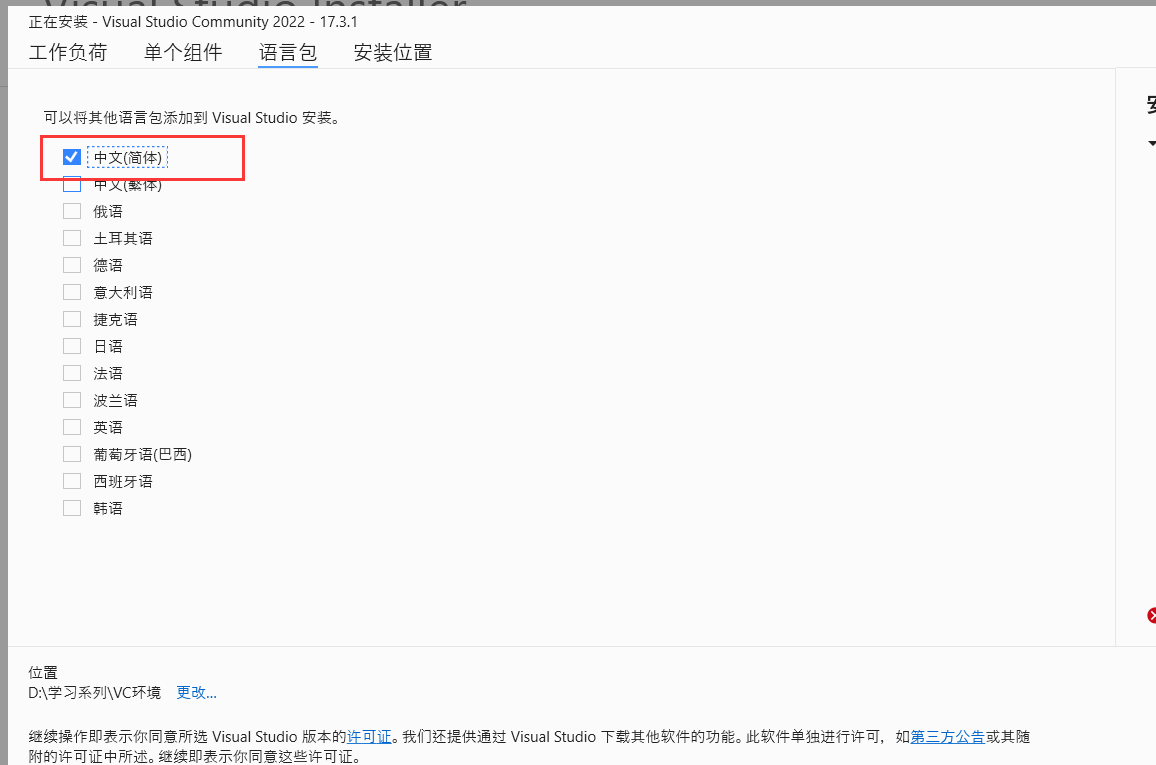Tick the 韩语 checkbox
1156x765 pixels.
click(72, 509)
